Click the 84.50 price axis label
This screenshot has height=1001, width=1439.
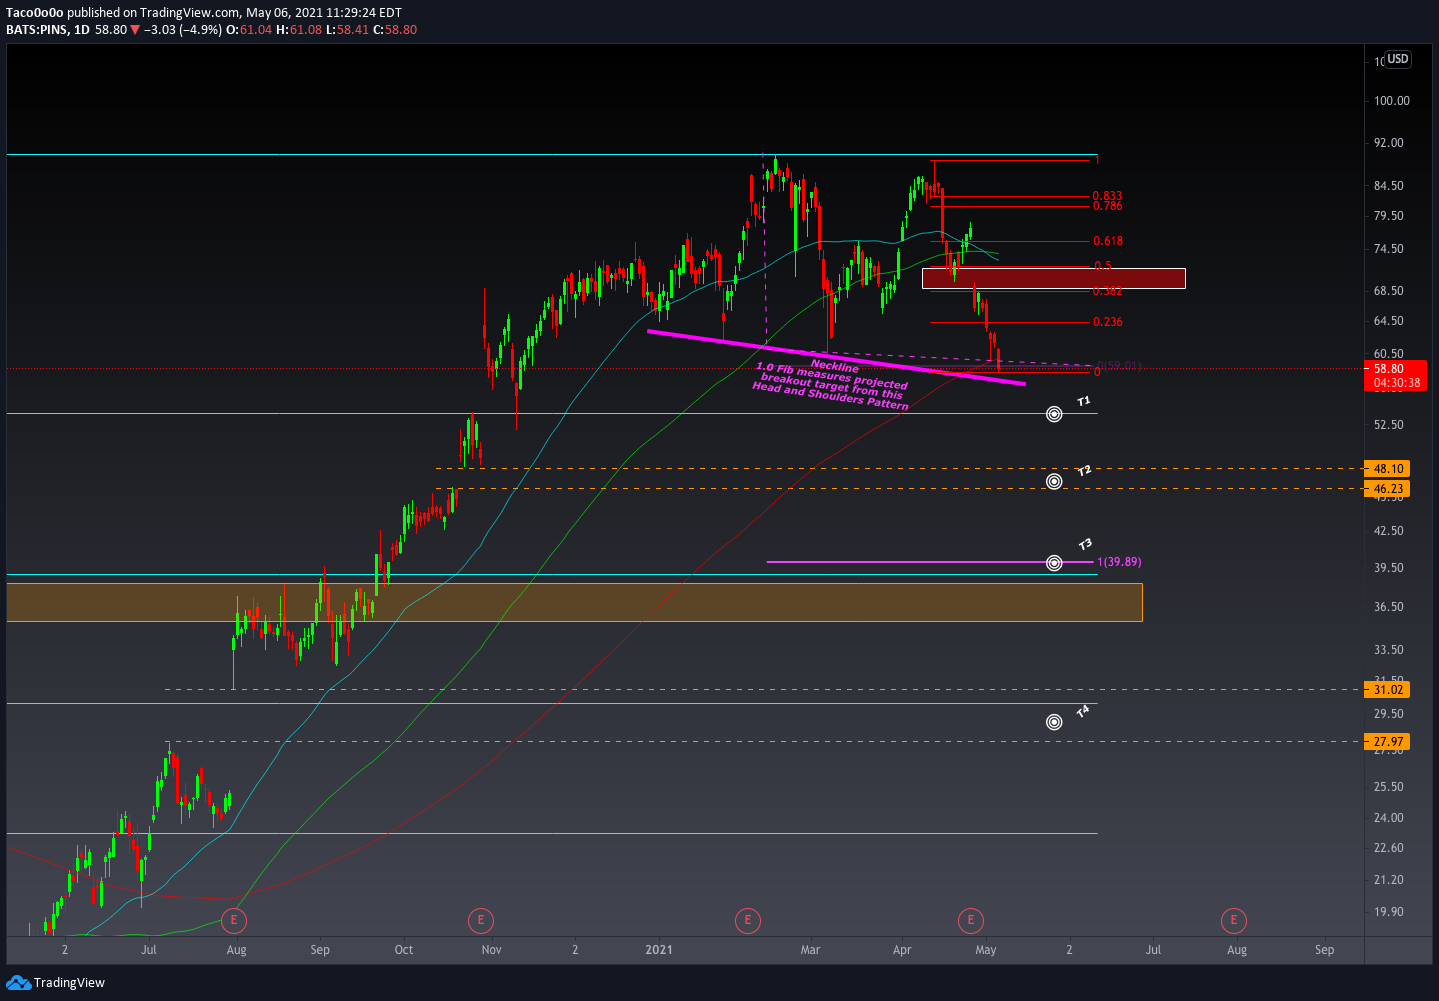(x=1389, y=186)
